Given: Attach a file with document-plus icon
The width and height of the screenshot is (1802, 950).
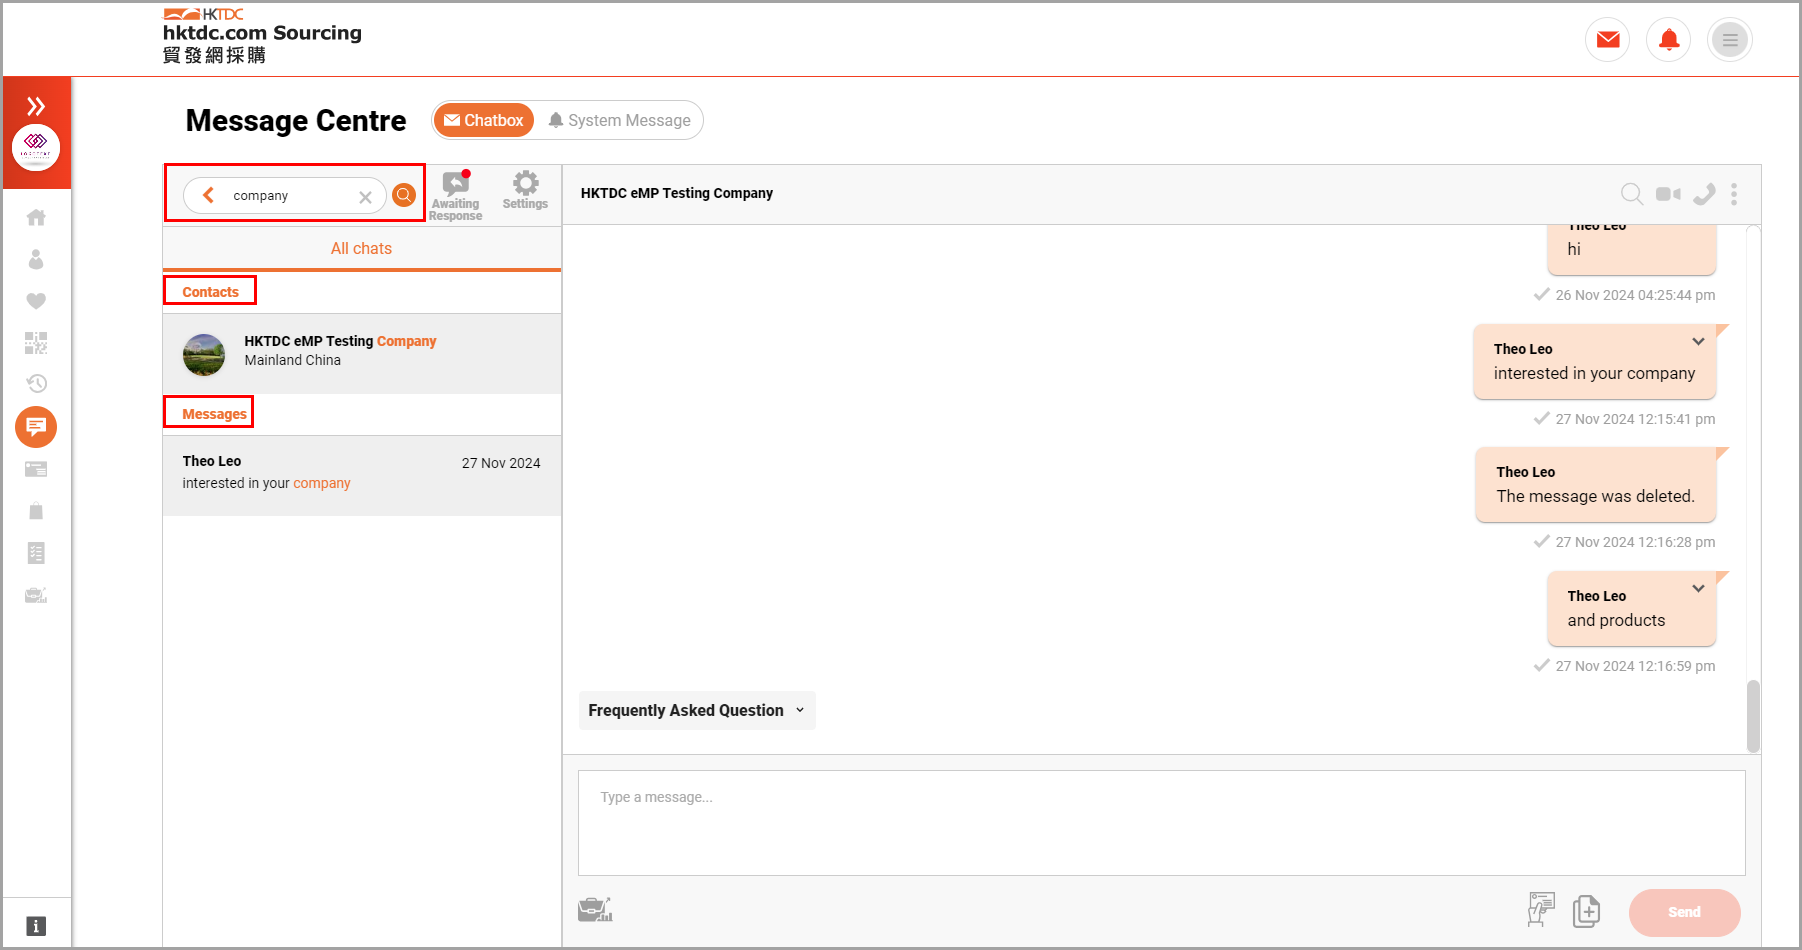Looking at the screenshot, I should point(1586,911).
